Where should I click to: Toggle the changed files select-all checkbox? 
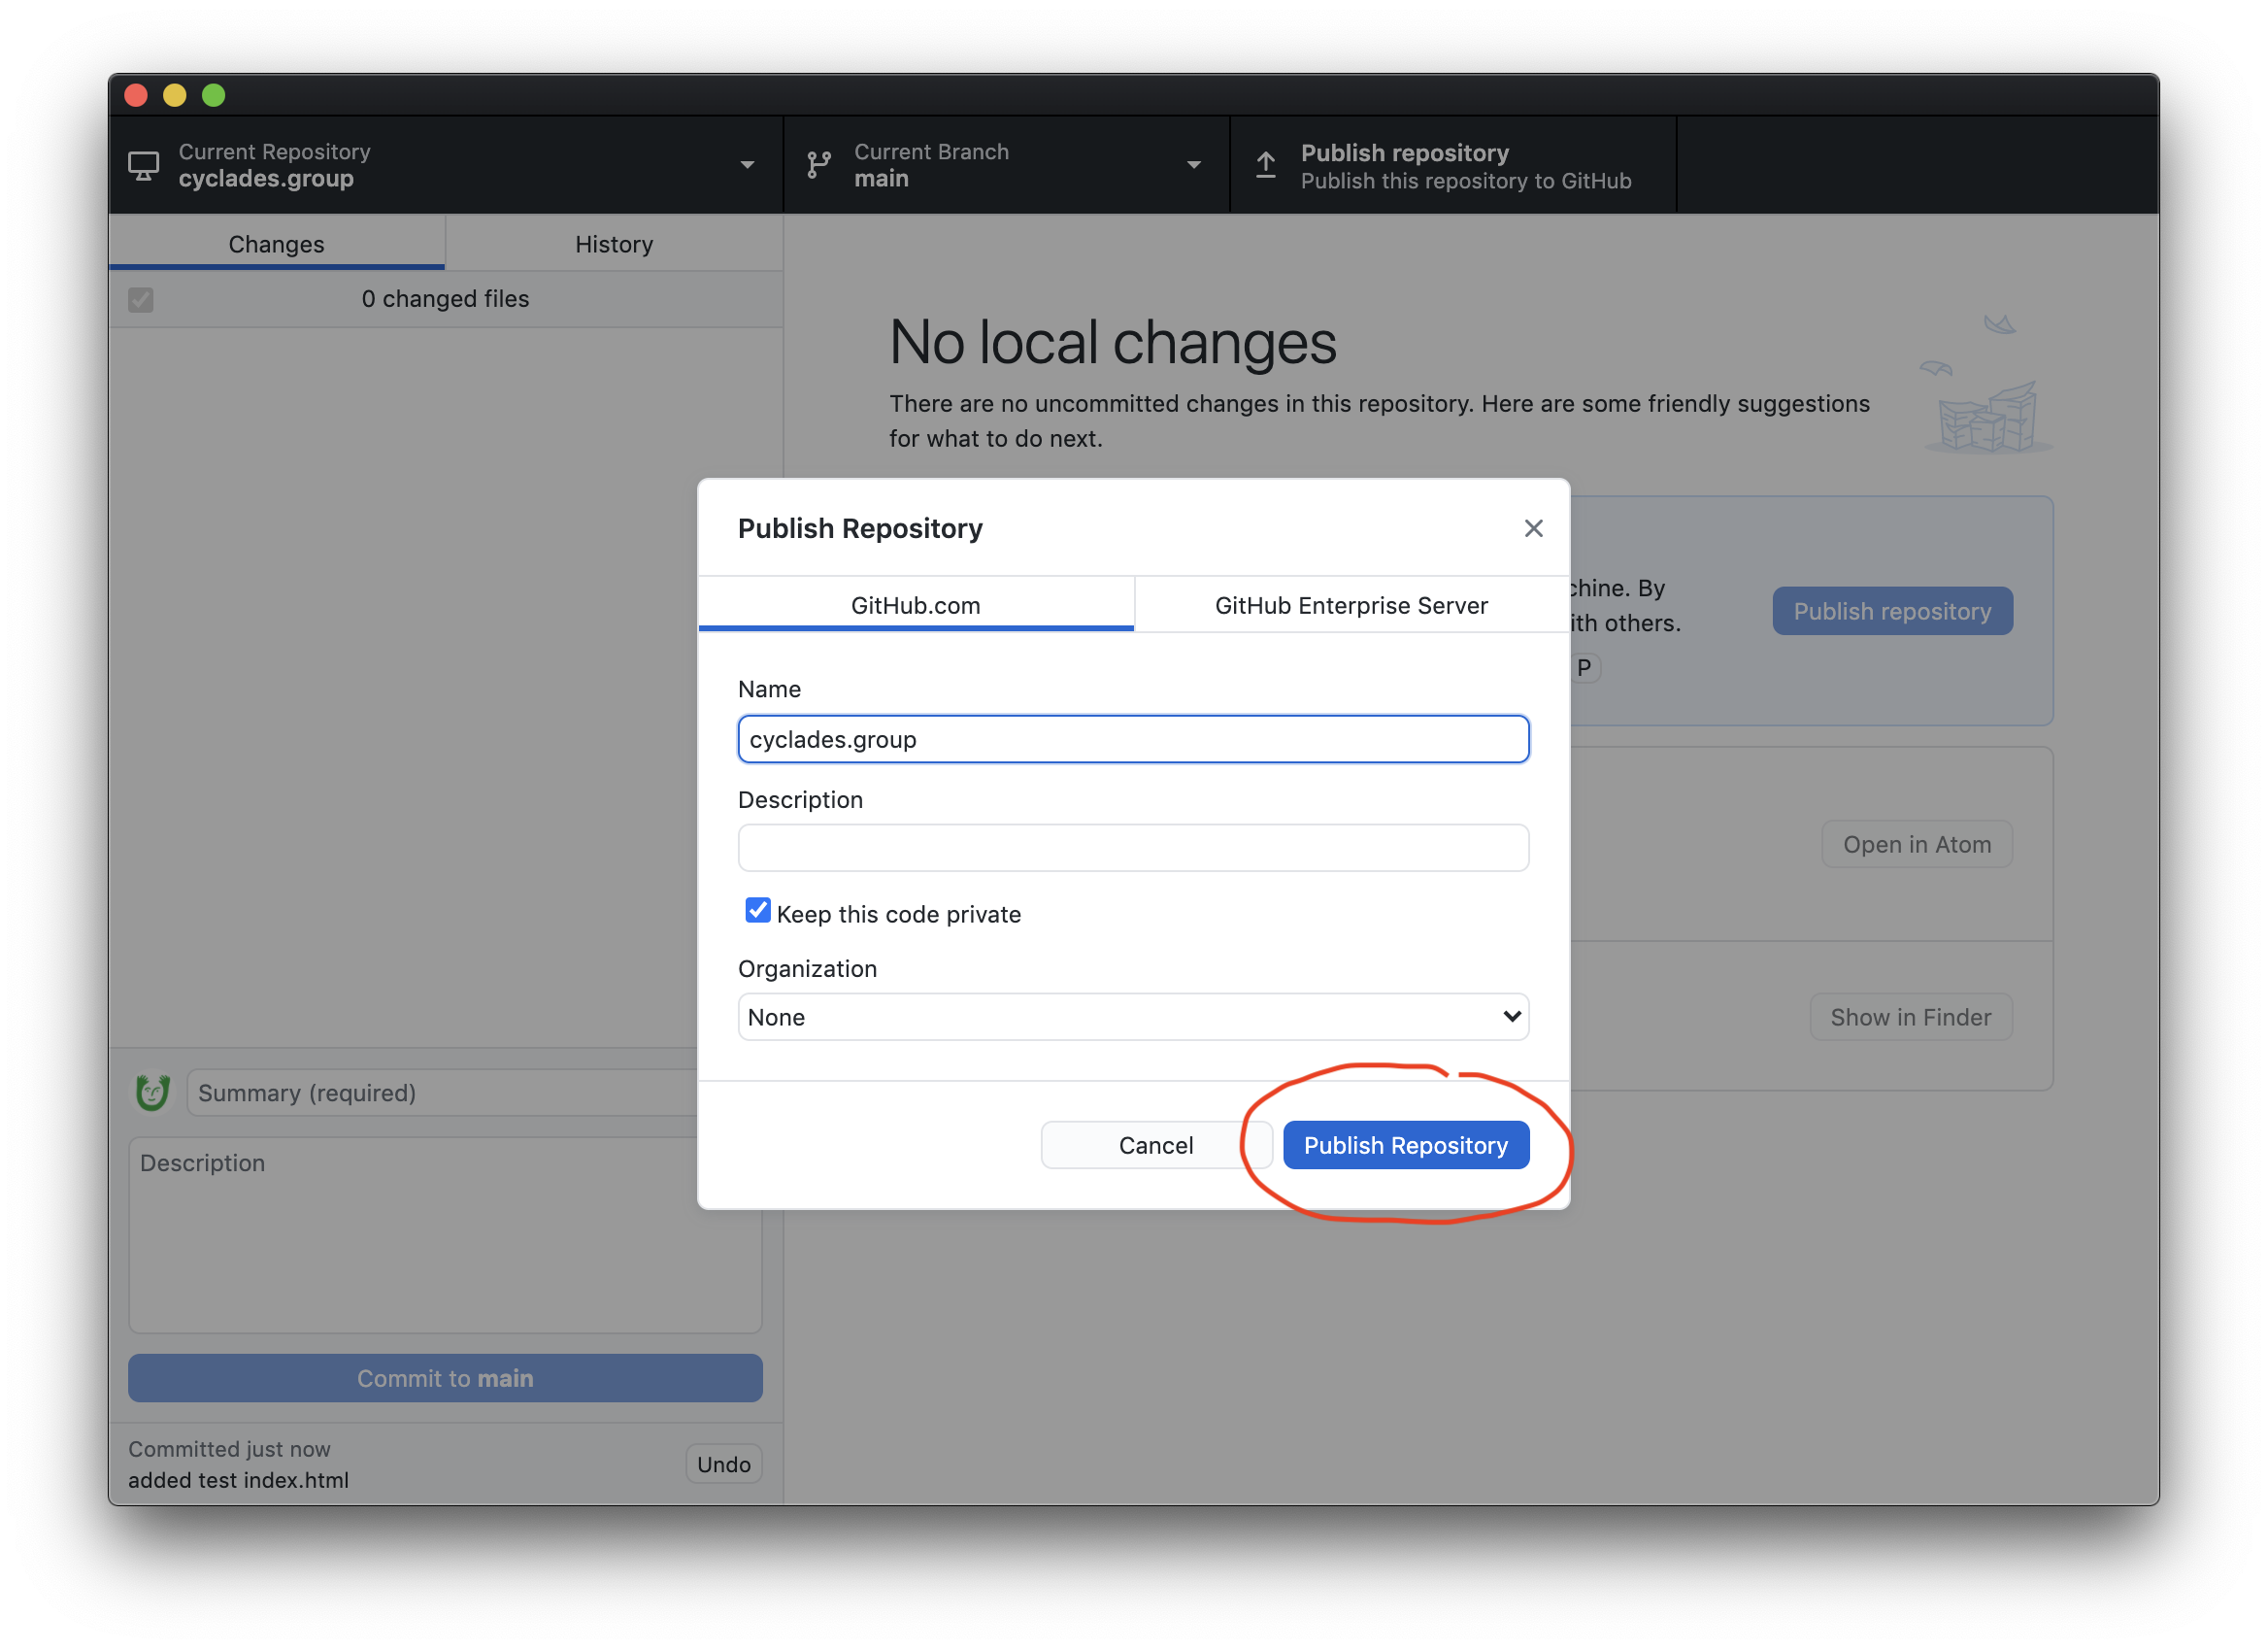pos(141,300)
